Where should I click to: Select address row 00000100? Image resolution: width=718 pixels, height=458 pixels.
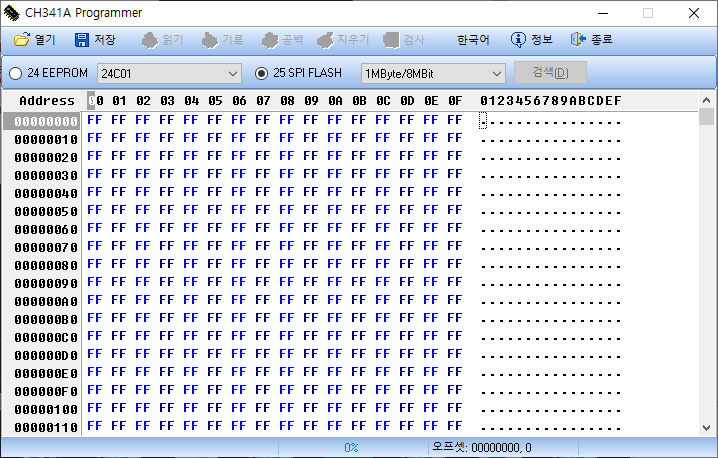[46, 409]
